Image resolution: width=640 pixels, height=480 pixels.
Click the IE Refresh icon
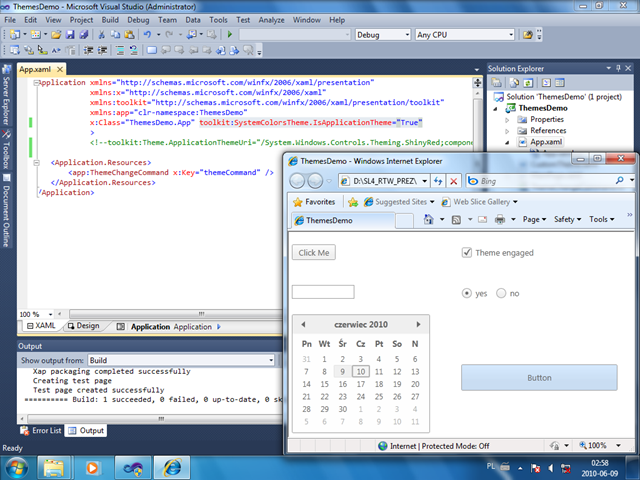tap(438, 181)
